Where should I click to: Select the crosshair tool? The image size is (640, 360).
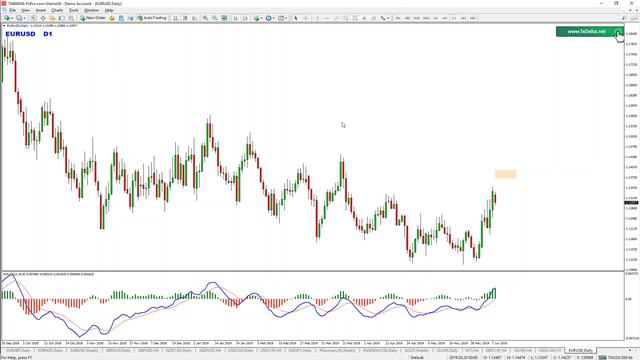(x=305, y=18)
